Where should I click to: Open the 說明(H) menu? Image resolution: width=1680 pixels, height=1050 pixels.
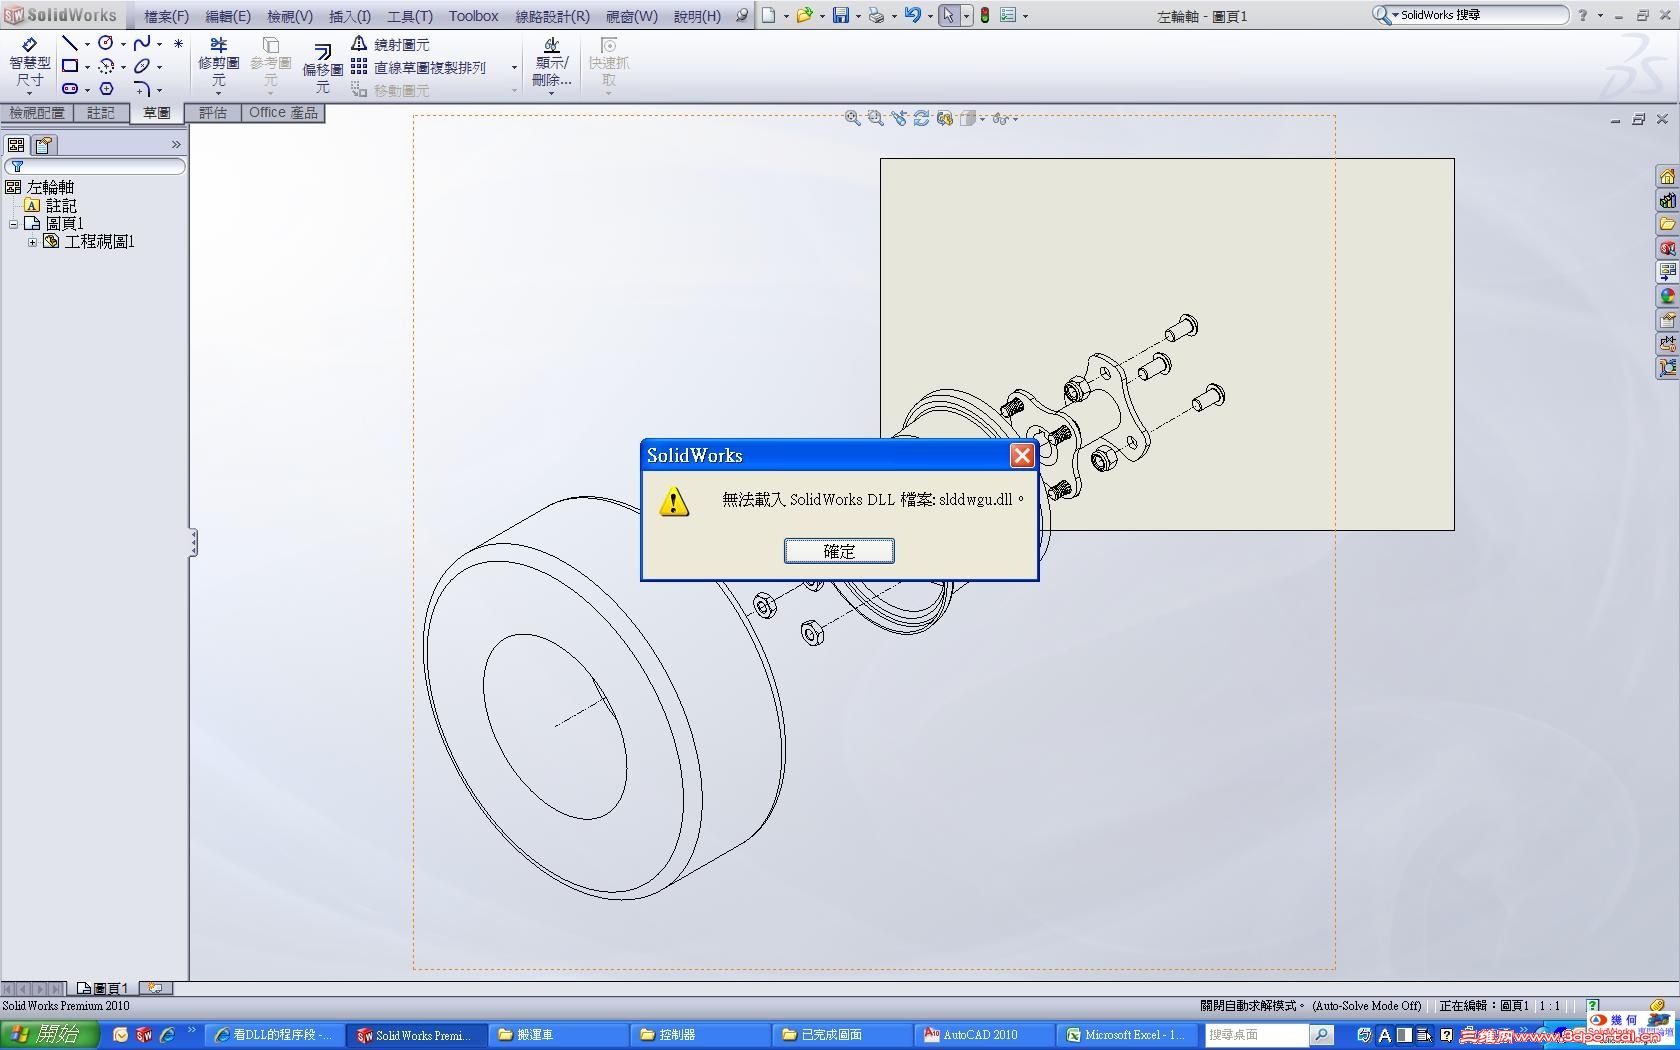[697, 16]
